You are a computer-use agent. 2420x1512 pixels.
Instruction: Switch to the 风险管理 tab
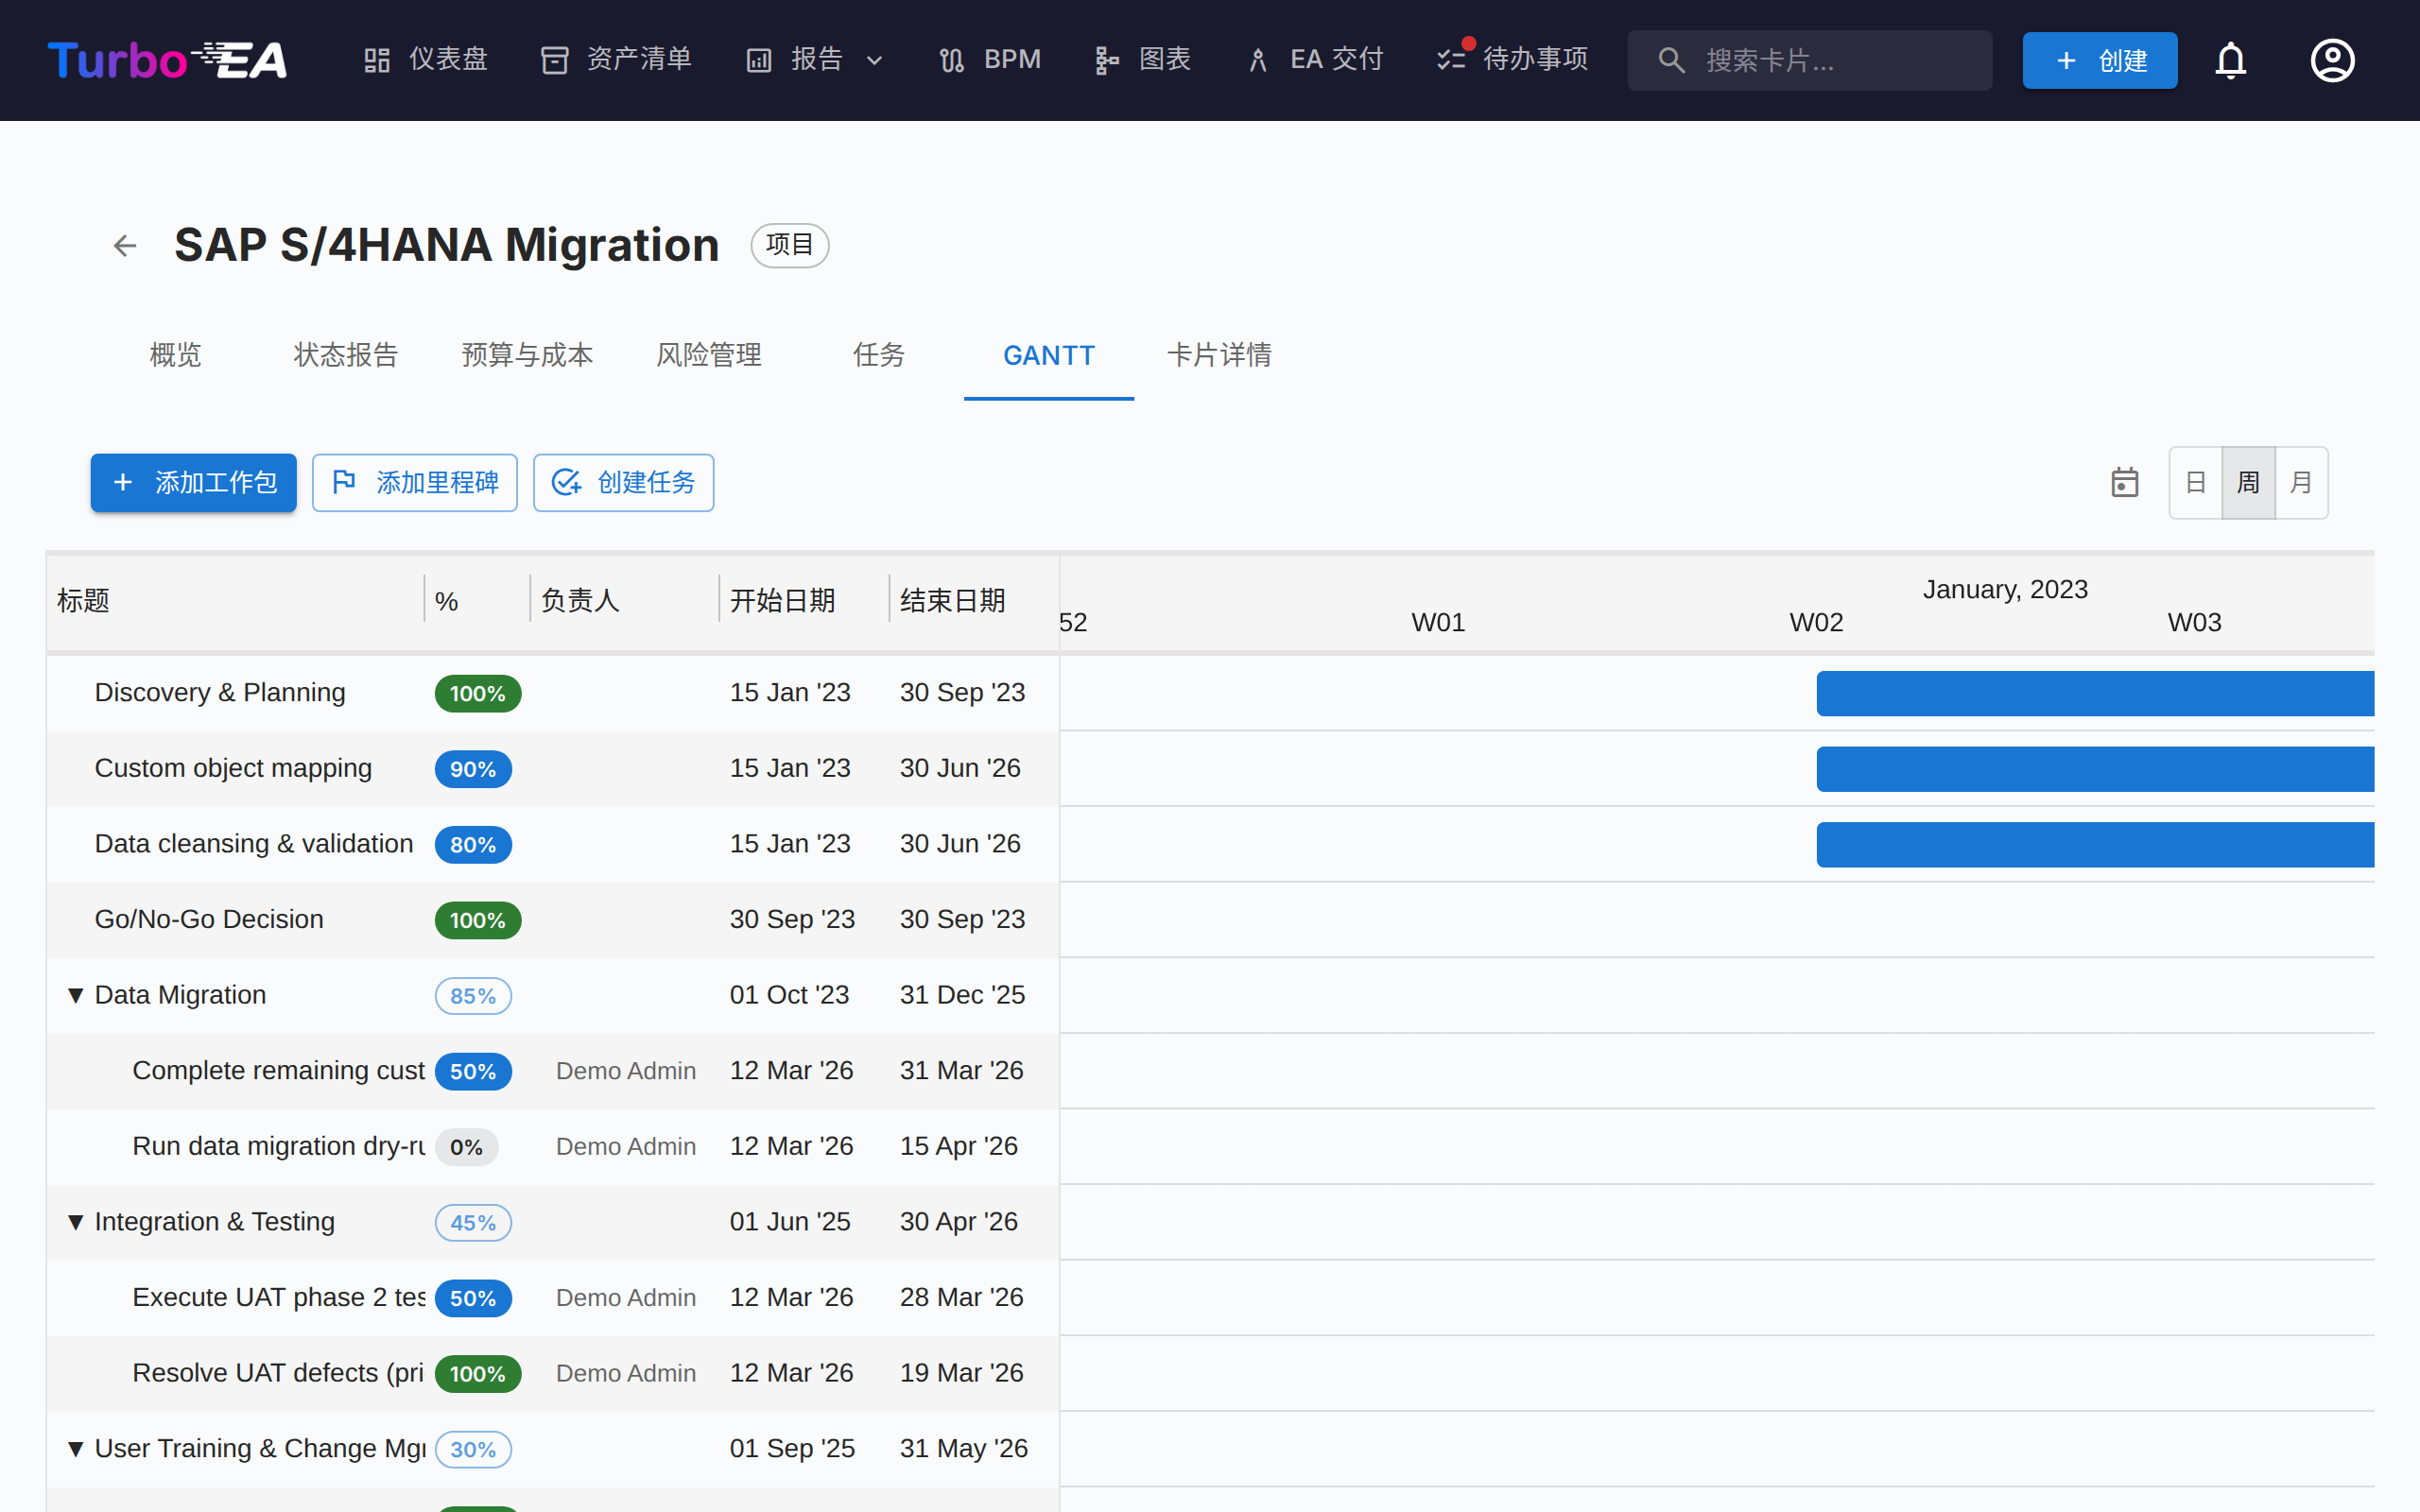[708, 355]
